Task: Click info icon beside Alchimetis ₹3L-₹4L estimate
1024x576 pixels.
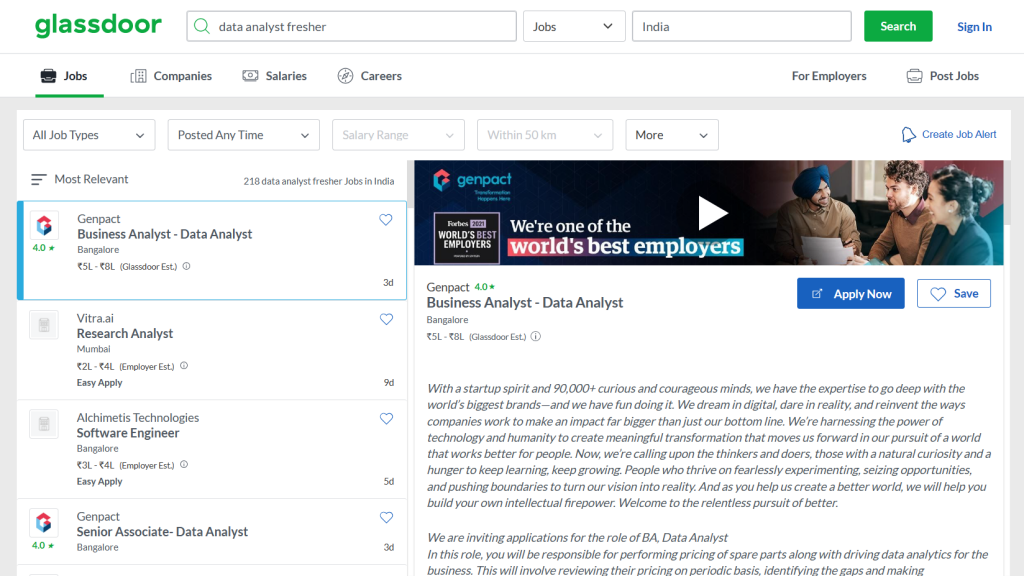Action: coord(184,464)
